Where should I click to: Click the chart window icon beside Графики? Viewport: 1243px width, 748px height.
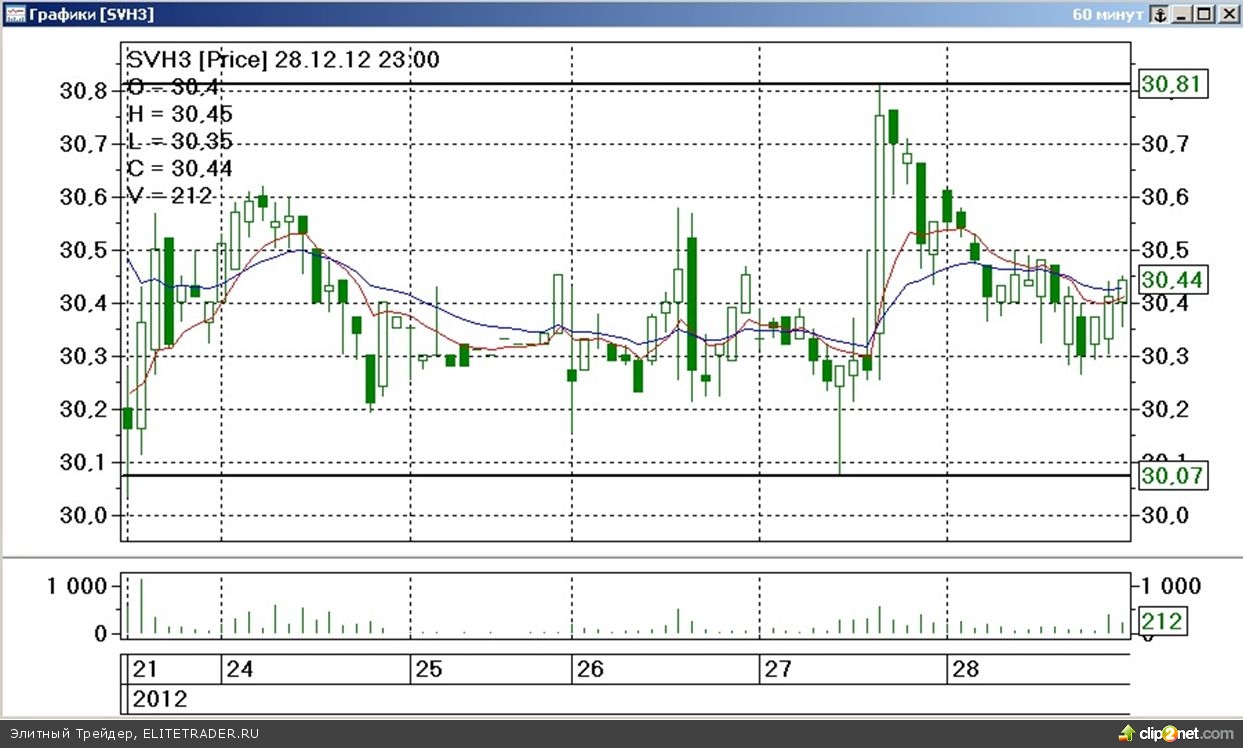point(15,14)
